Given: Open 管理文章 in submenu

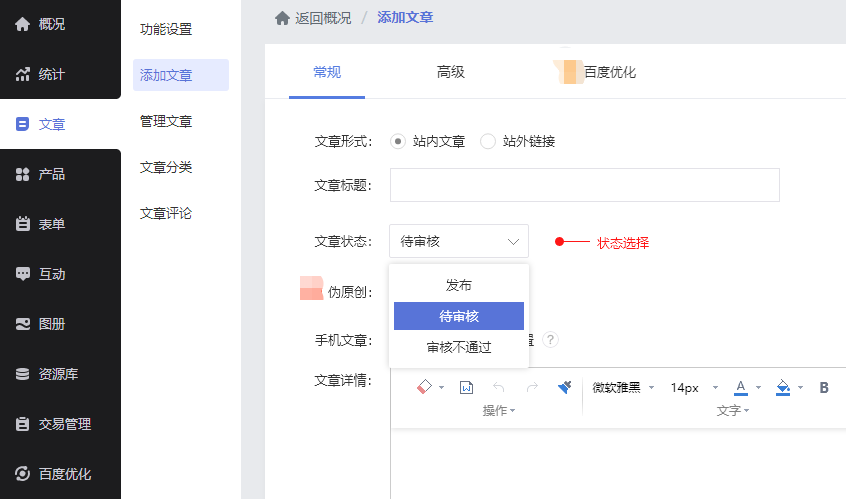Looking at the screenshot, I should (166, 121).
